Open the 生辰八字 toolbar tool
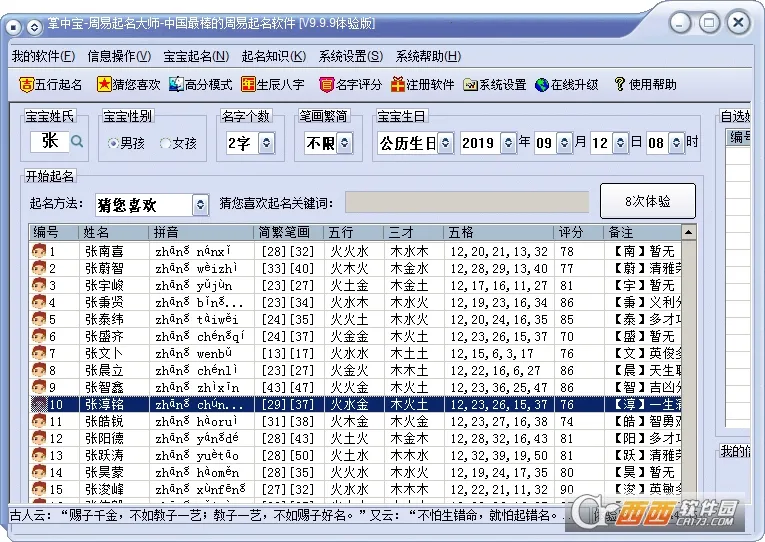The height and width of the screenshot is (542, 765). [x=249, y=85]
